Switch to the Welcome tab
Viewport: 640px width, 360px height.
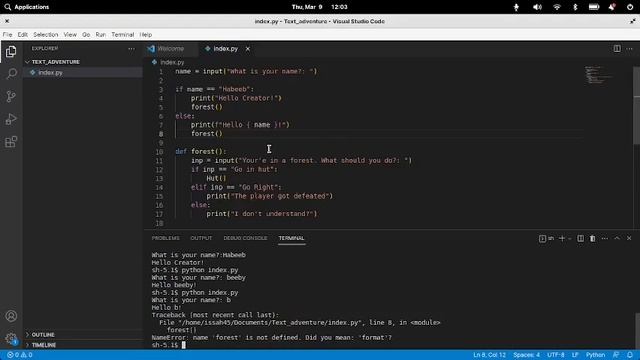point(171,49)
